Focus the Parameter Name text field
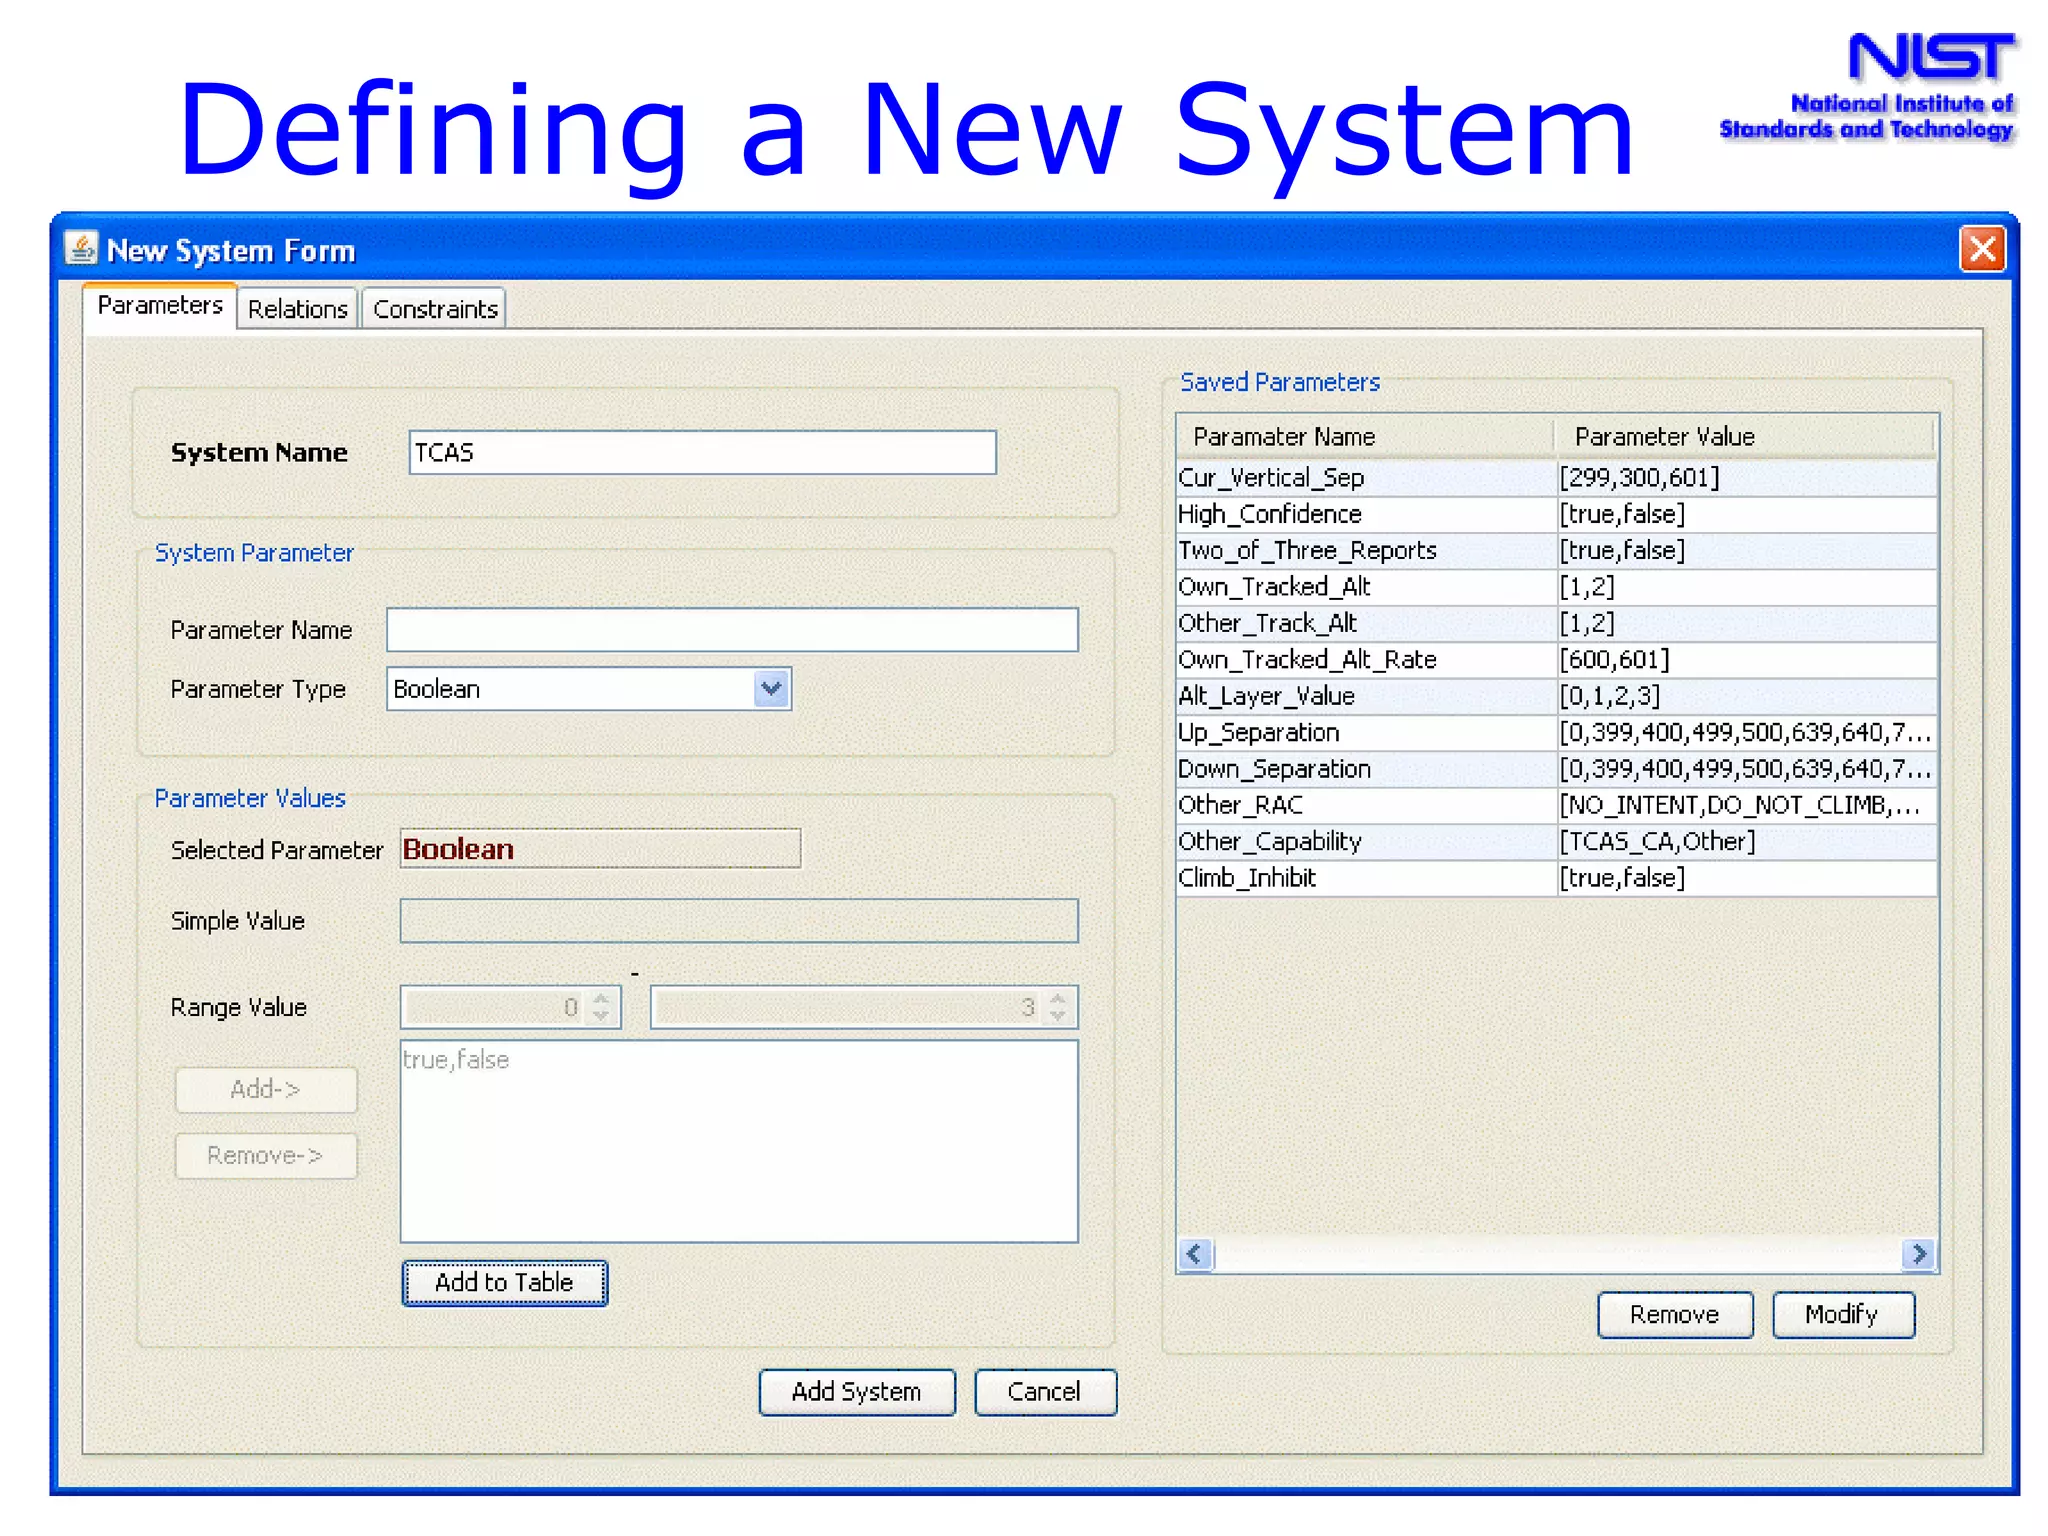This screenshot has width=2048, height=1536. pos(732,630)
